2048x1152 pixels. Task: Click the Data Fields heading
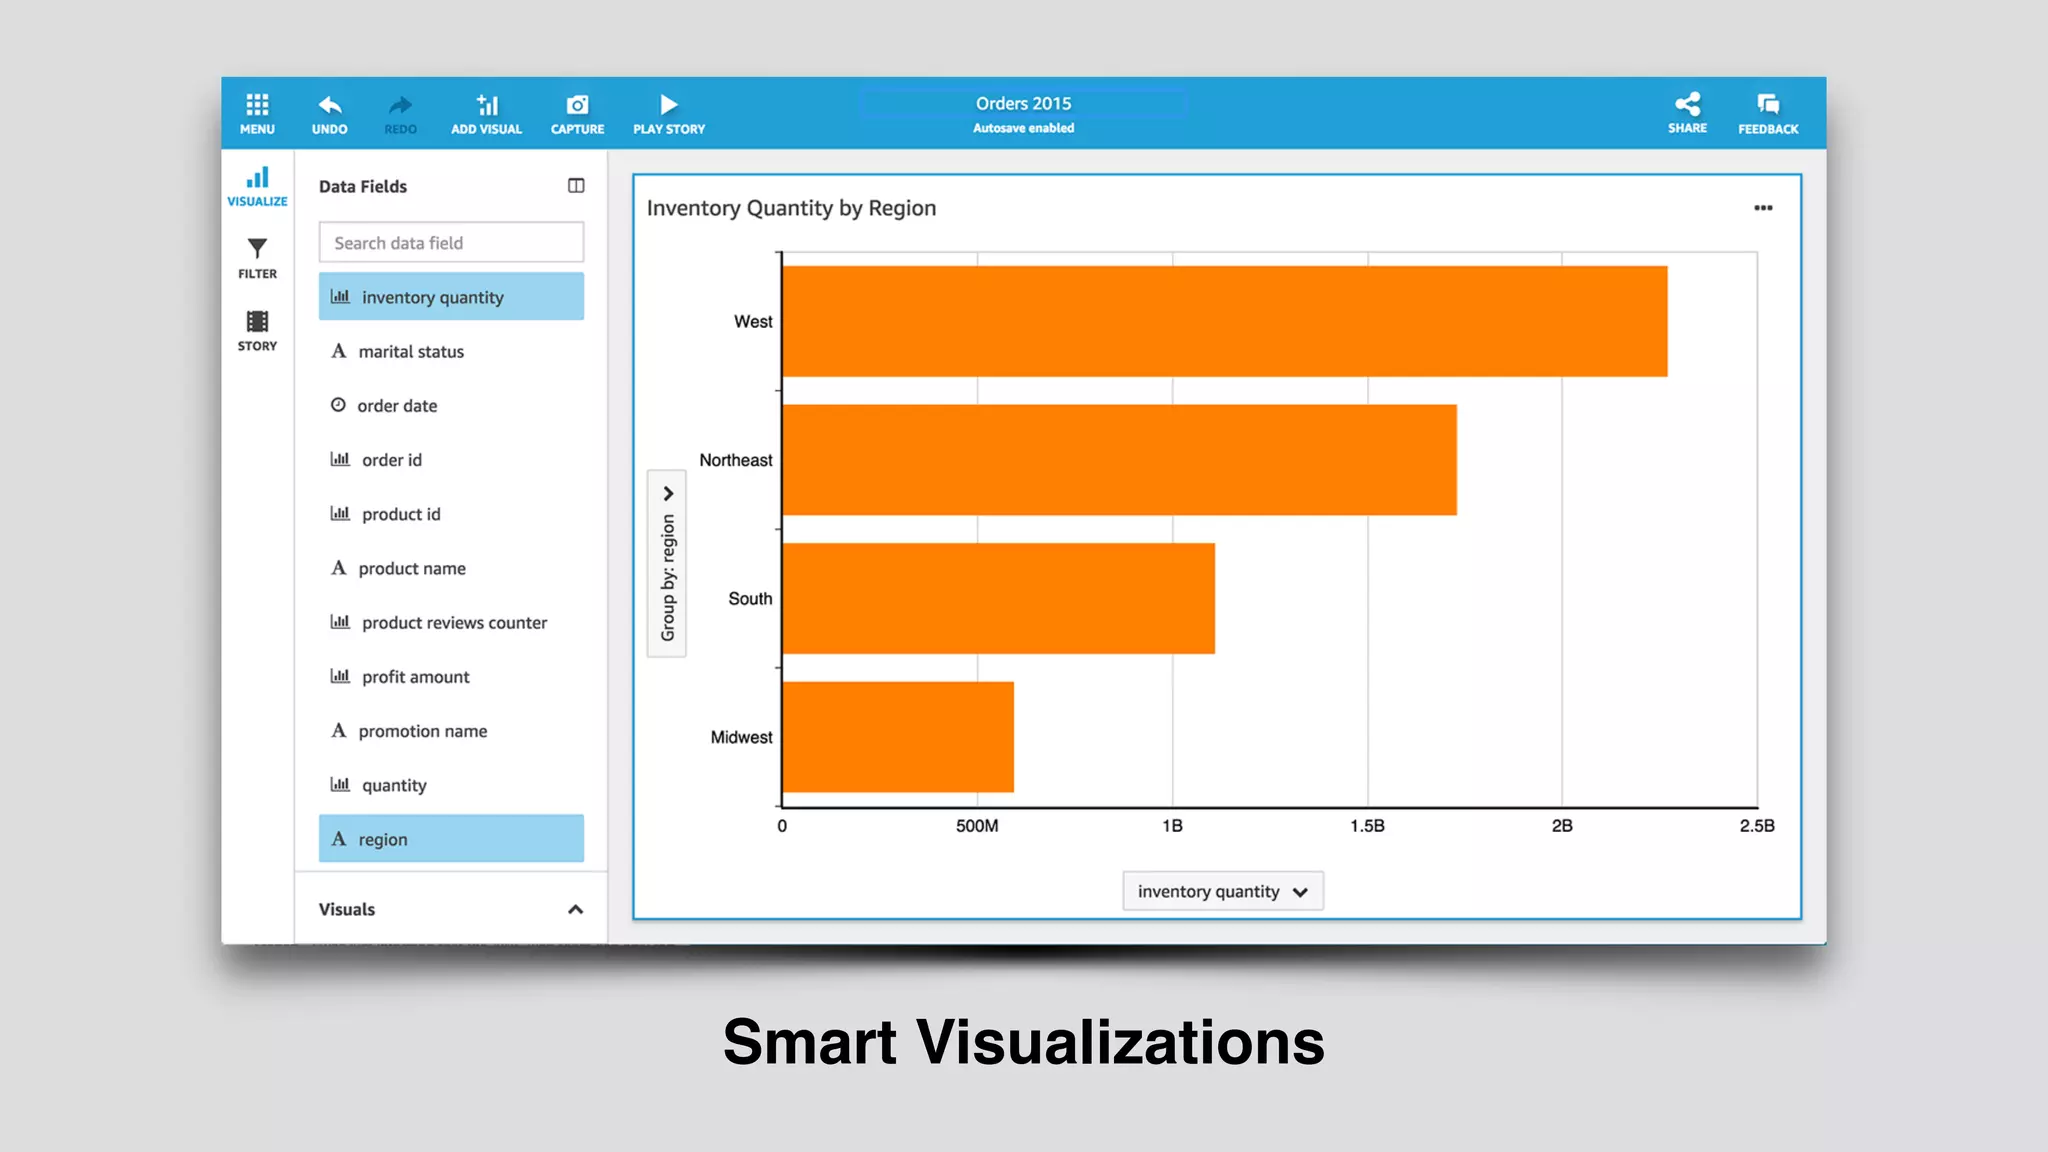click(x=363, y=186)
